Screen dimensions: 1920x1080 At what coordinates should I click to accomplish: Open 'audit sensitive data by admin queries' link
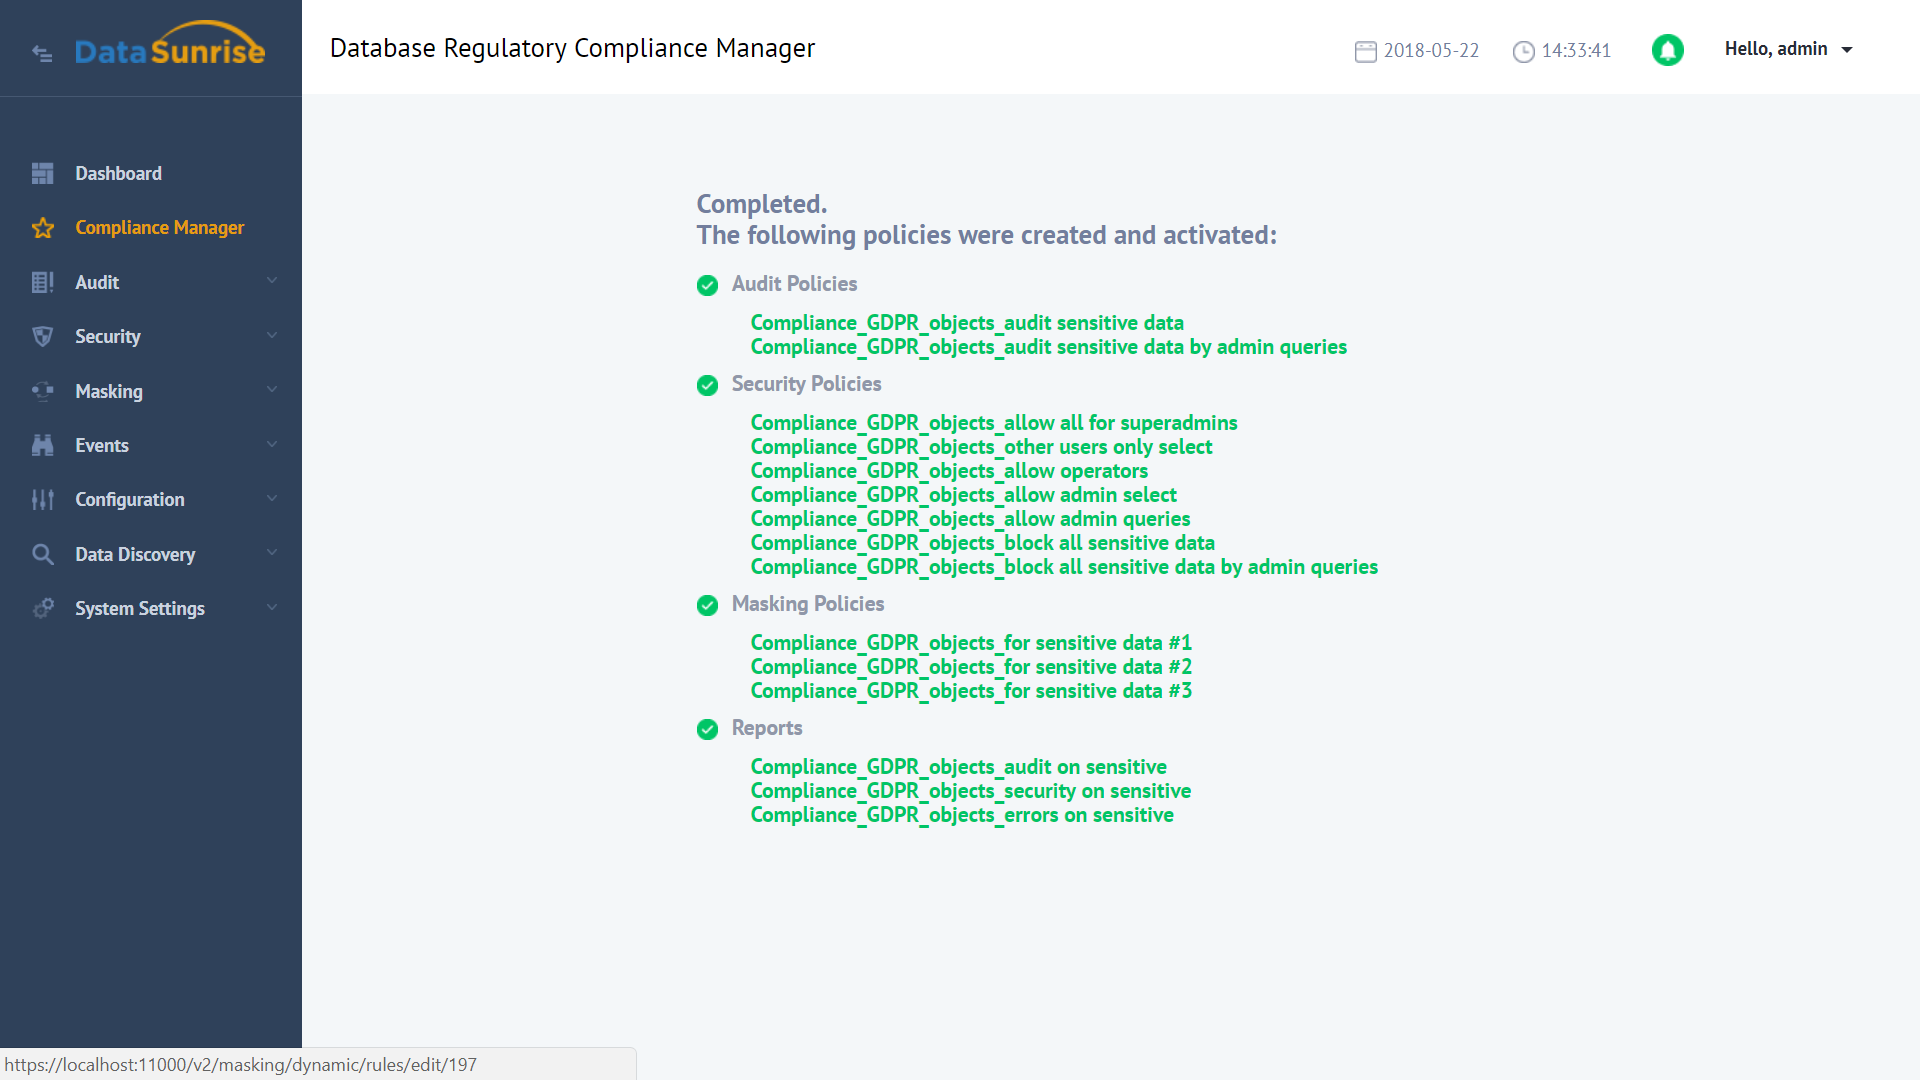click(x=1048, y=347)
